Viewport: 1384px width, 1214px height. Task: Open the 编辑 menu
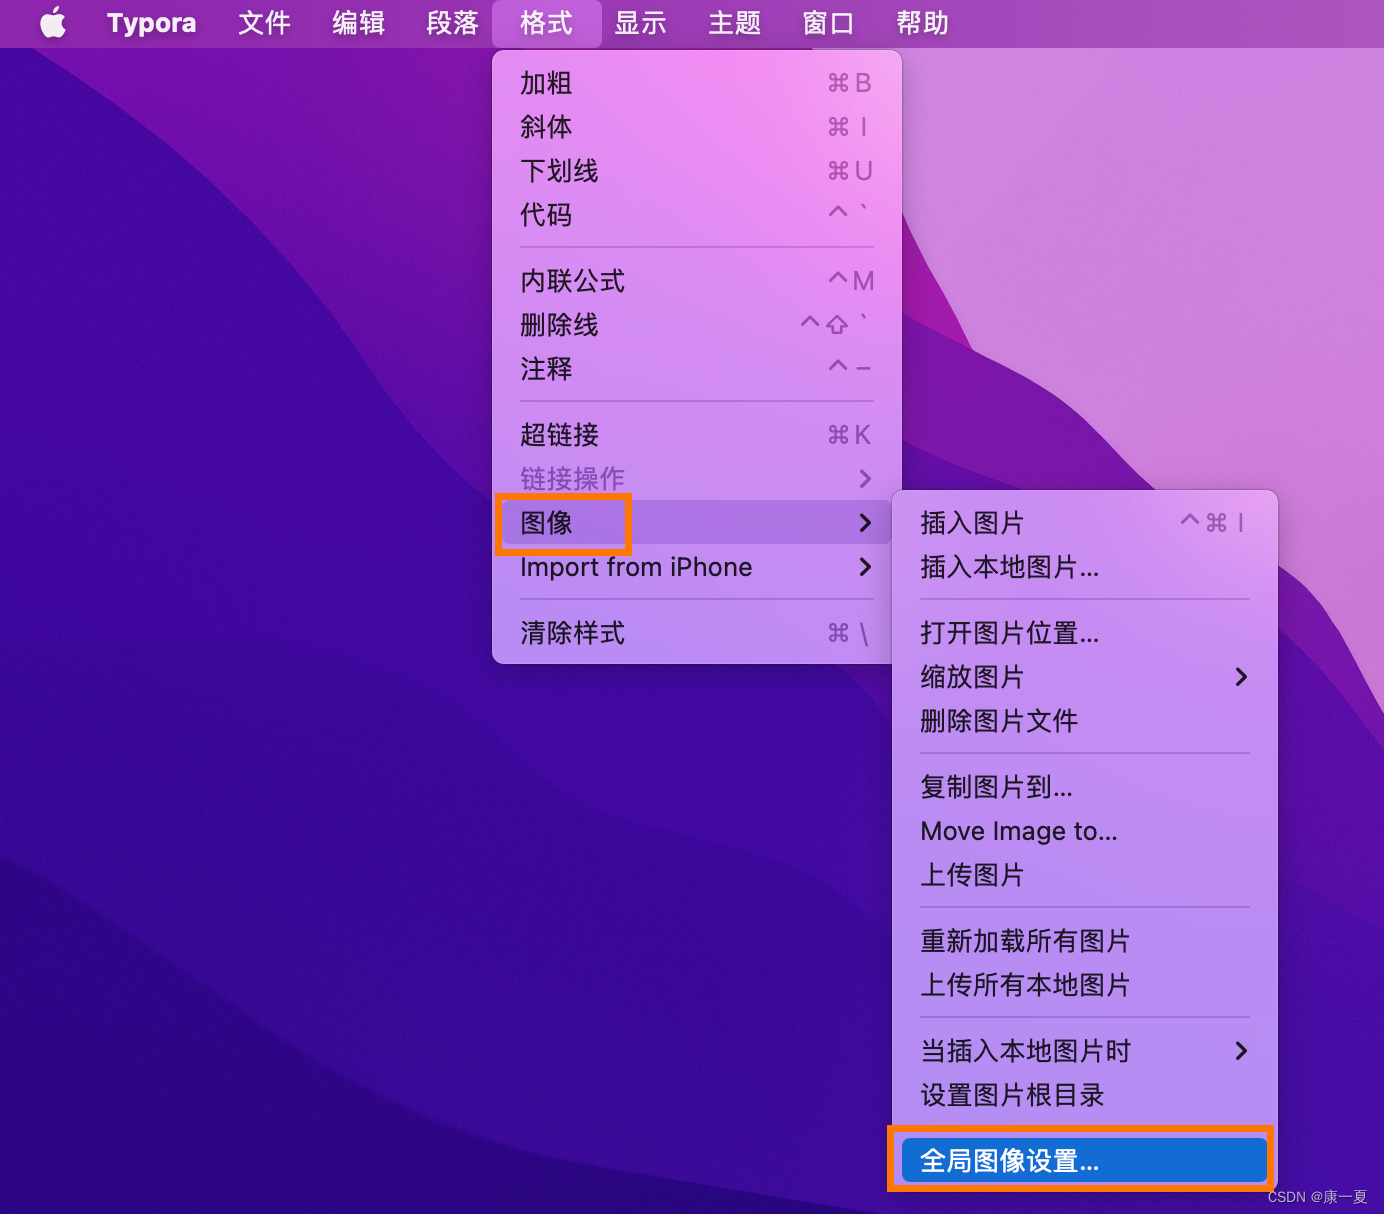[357, 23]
